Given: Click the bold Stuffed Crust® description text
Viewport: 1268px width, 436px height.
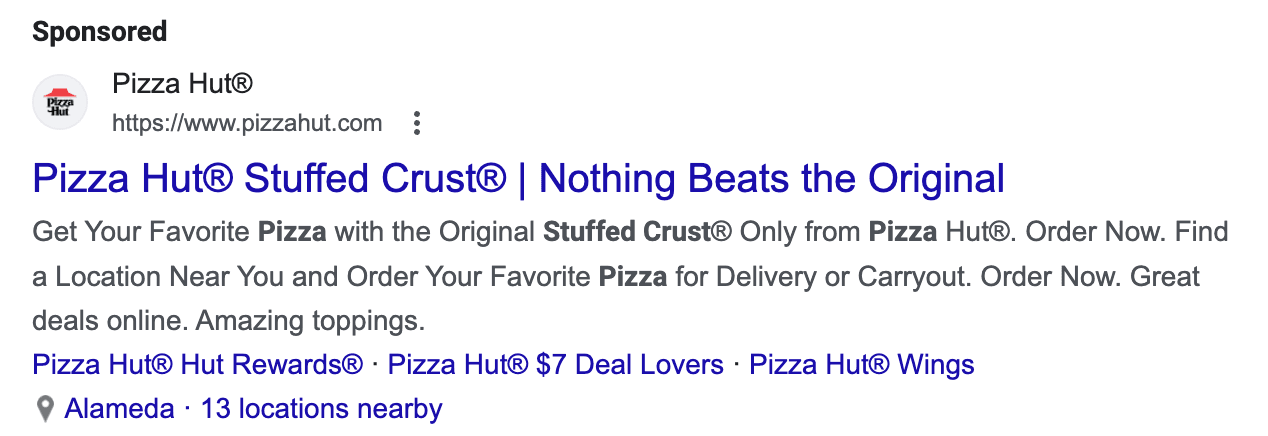Looking at the screenshot, I should click(638, 233).
